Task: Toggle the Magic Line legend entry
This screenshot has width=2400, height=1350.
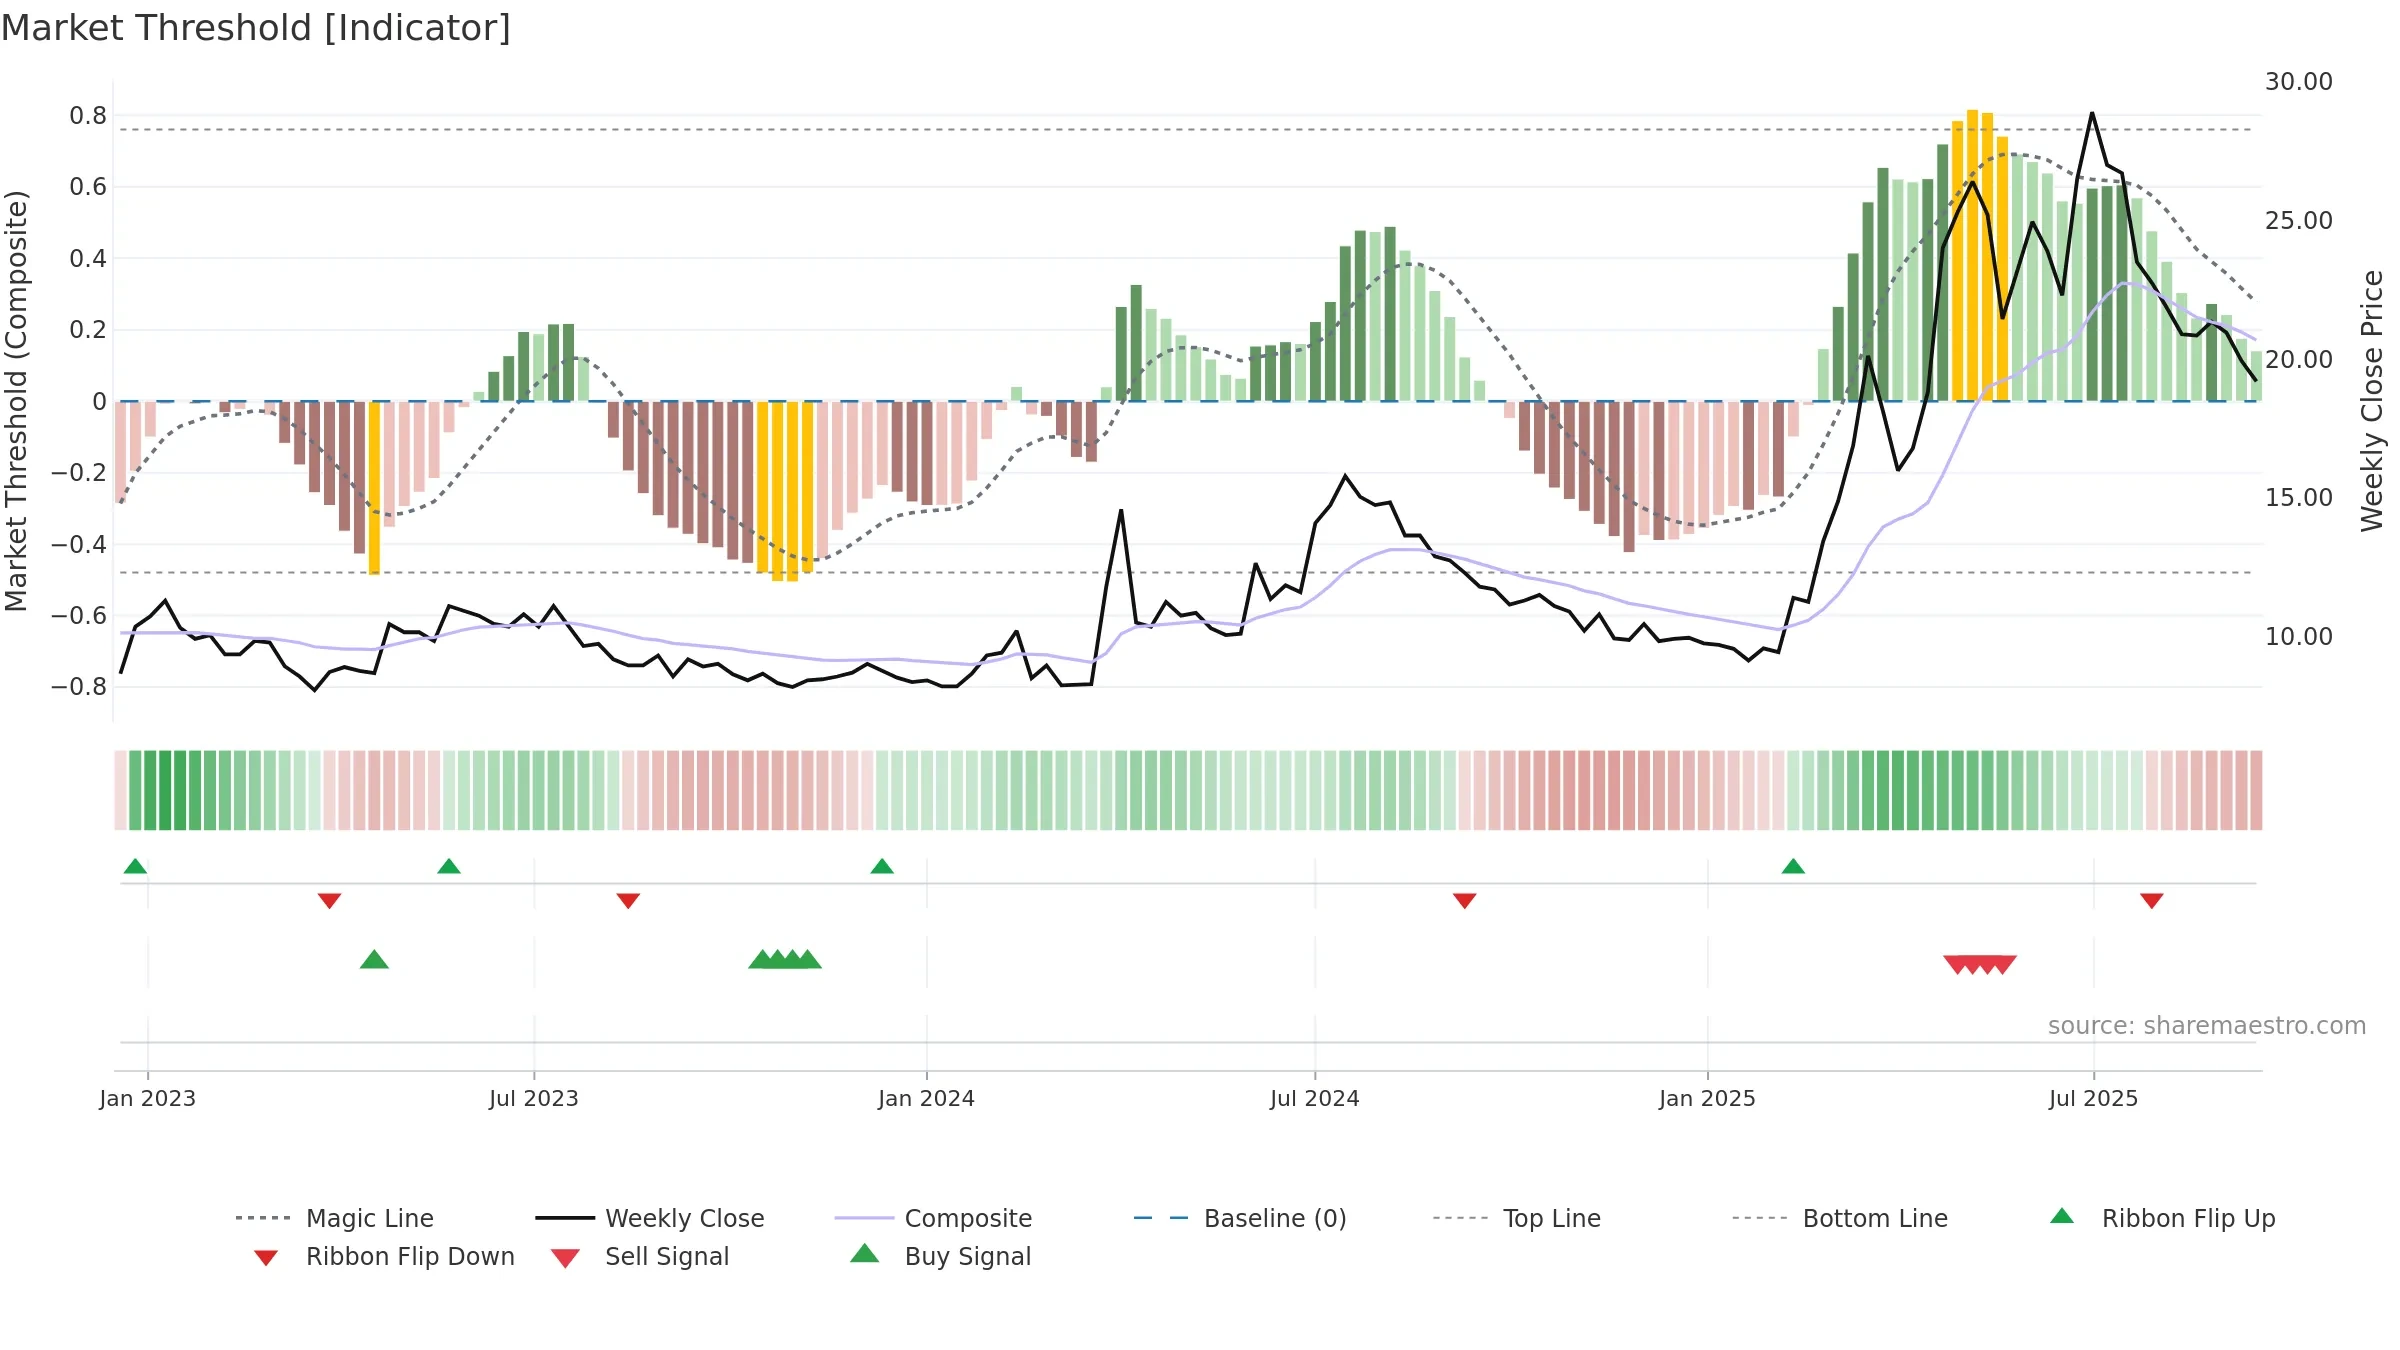Action: pyautogui.click(x=334, y=1218)
